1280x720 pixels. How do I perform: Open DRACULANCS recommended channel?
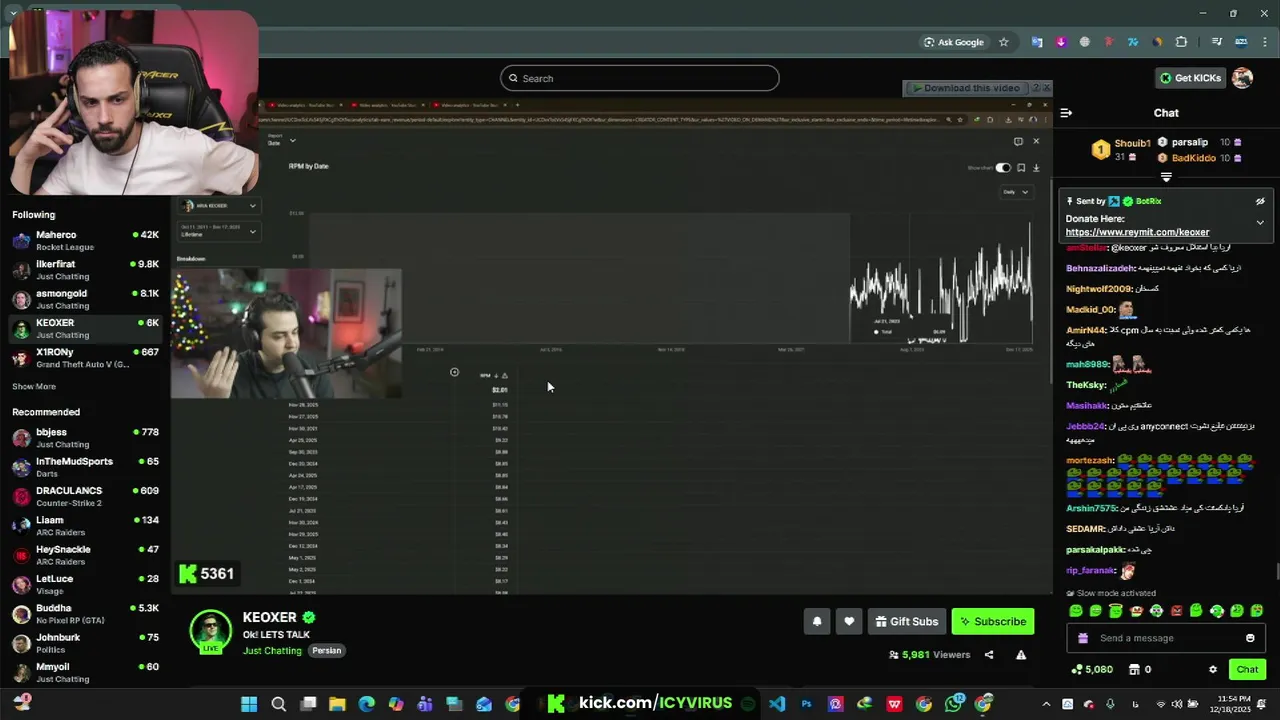pyautogui.click(x=85, y=496)
